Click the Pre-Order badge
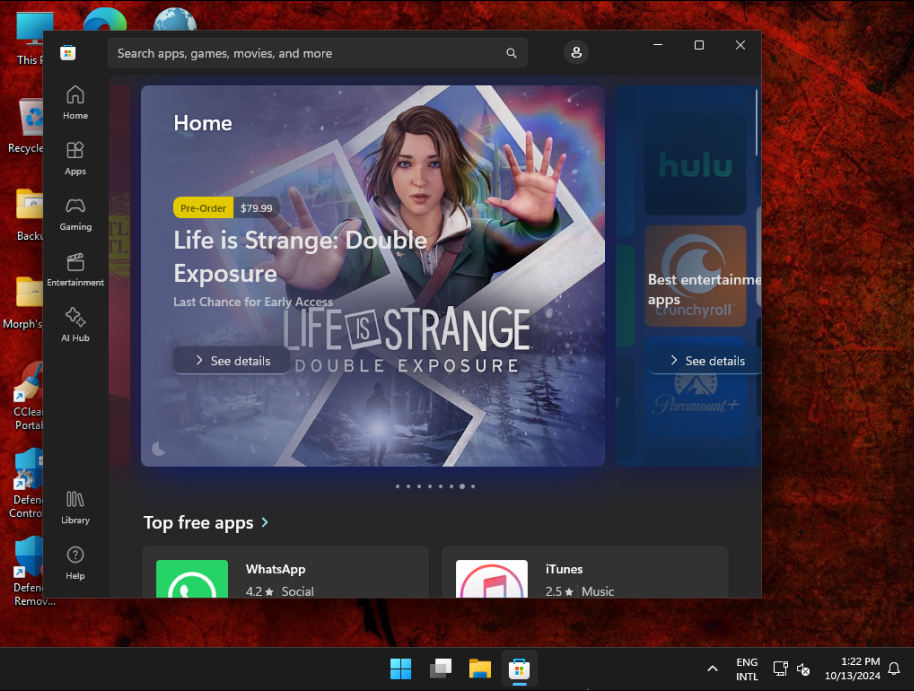The width and height of the screenshot is (914, 691). point(203,208)
